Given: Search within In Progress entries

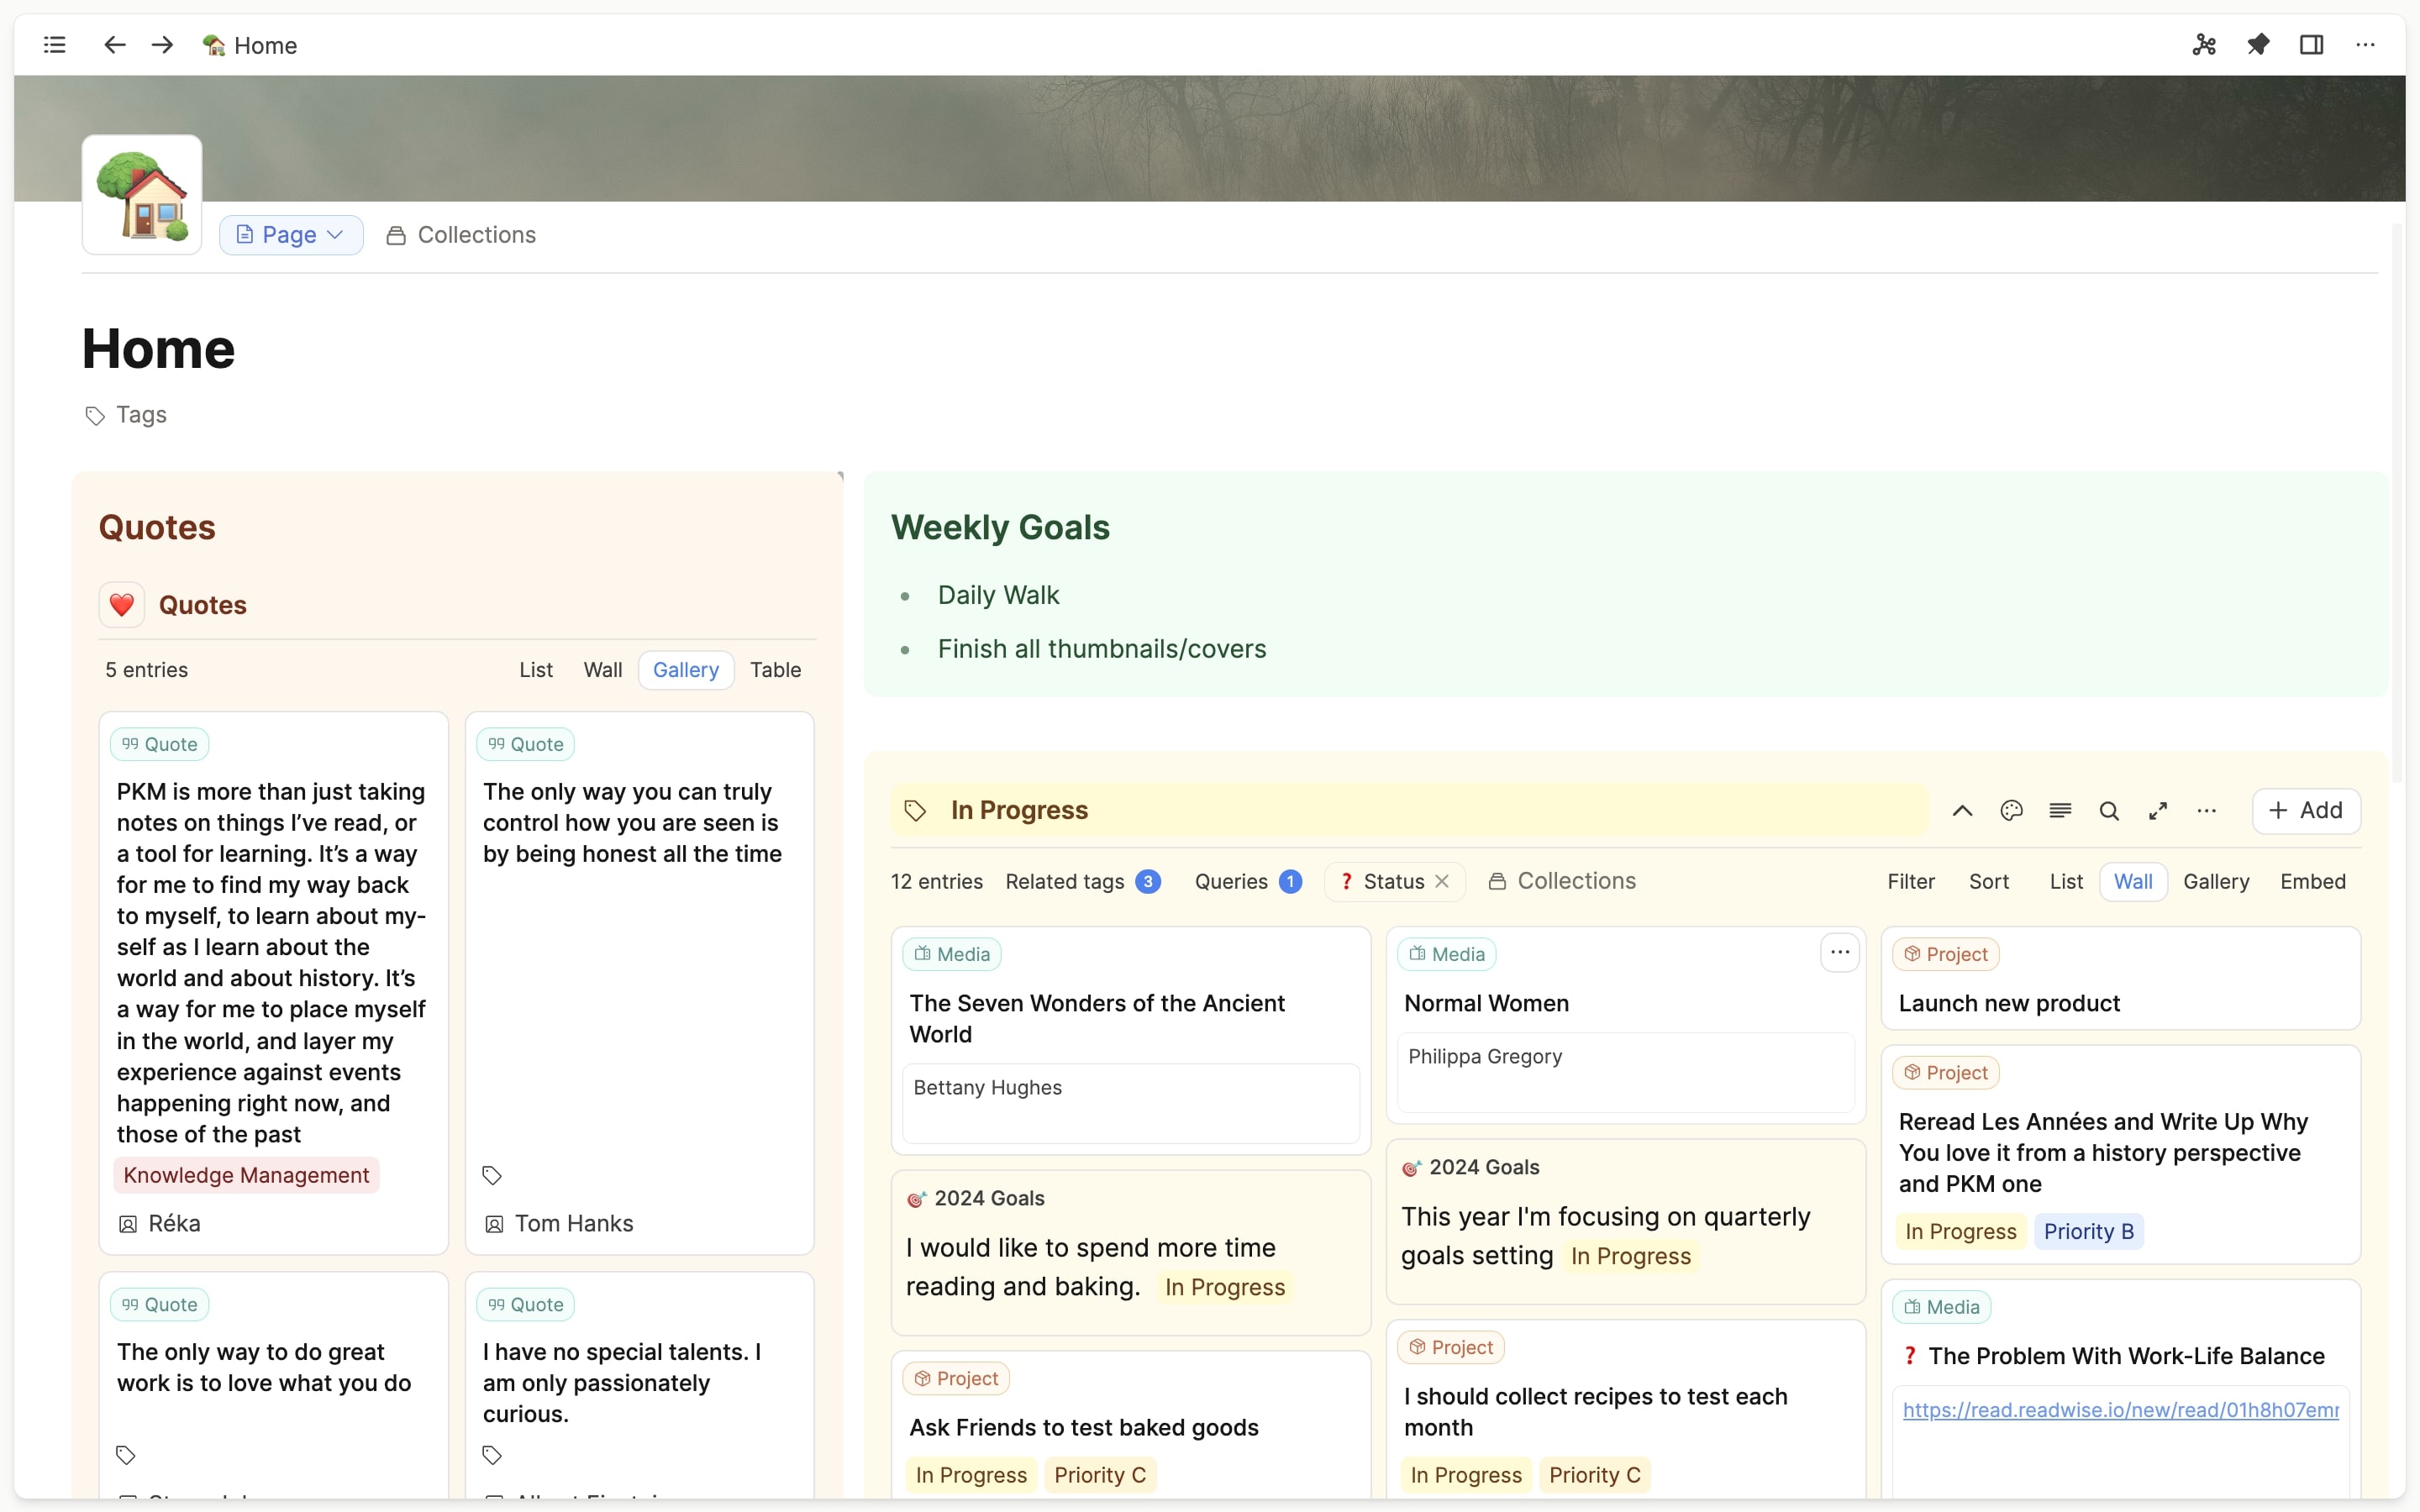Looking at the screenshot, I should (x=2109, y=811).
